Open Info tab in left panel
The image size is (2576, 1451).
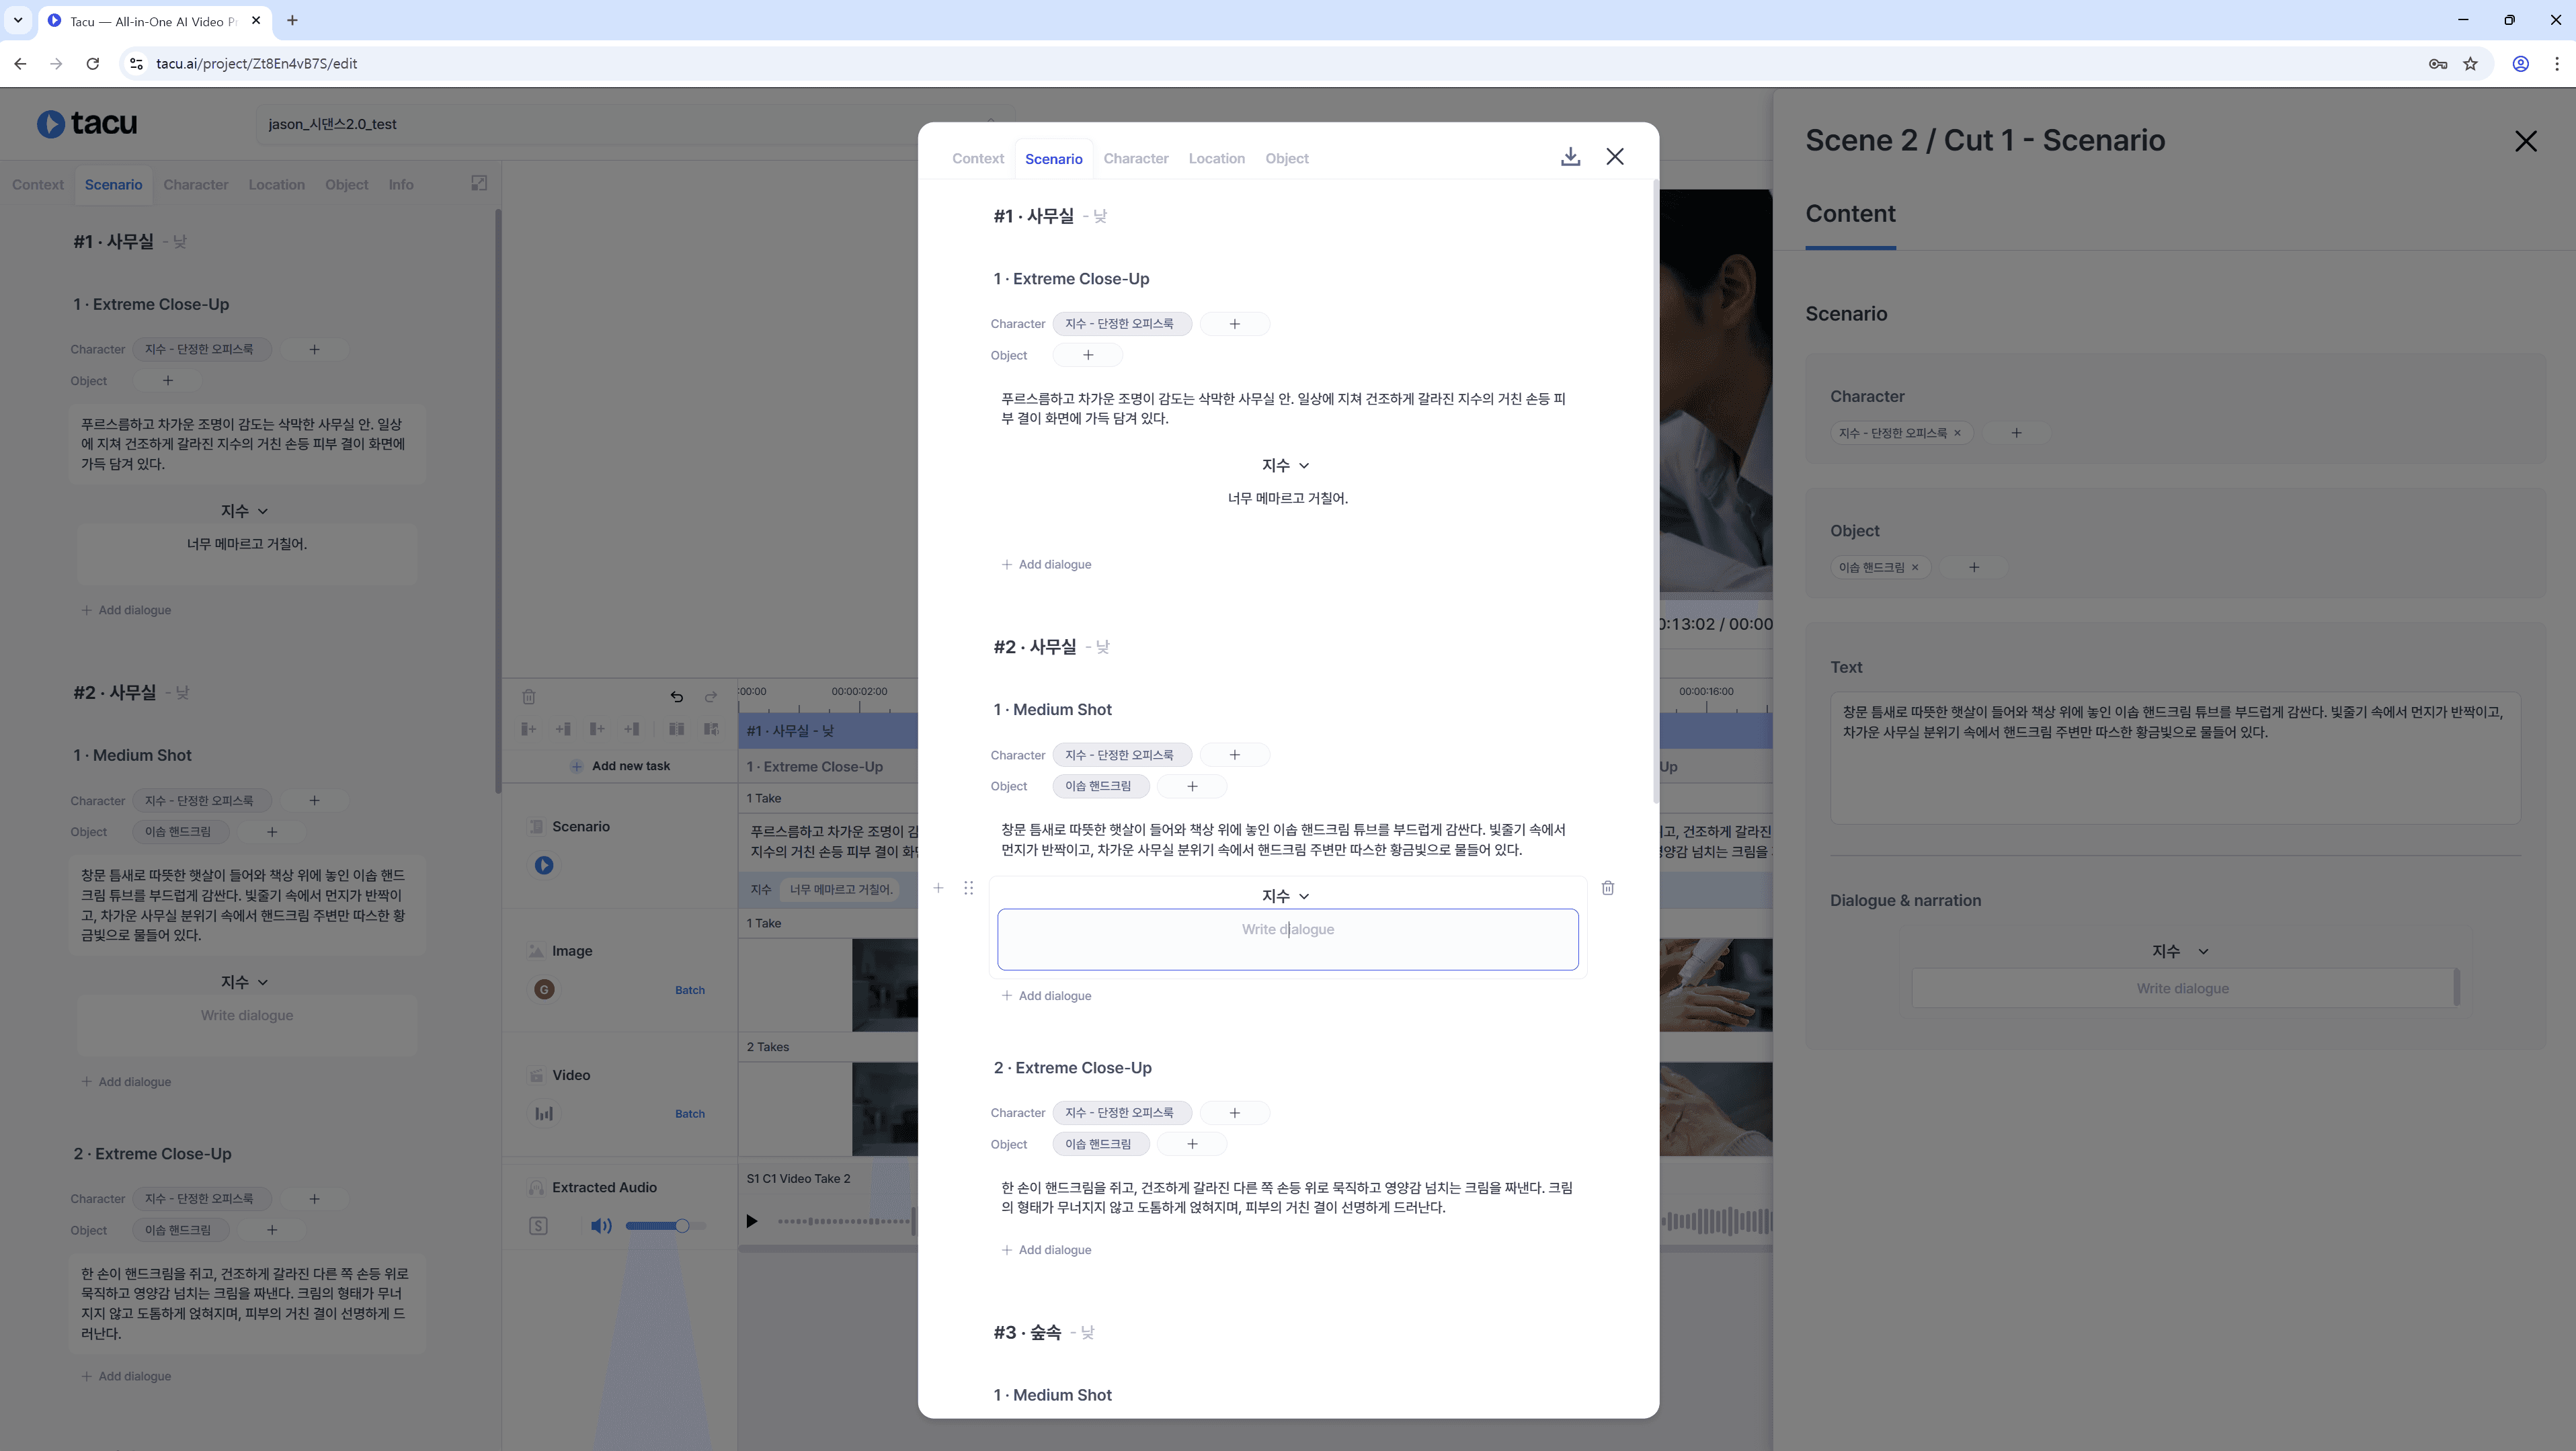401,184
